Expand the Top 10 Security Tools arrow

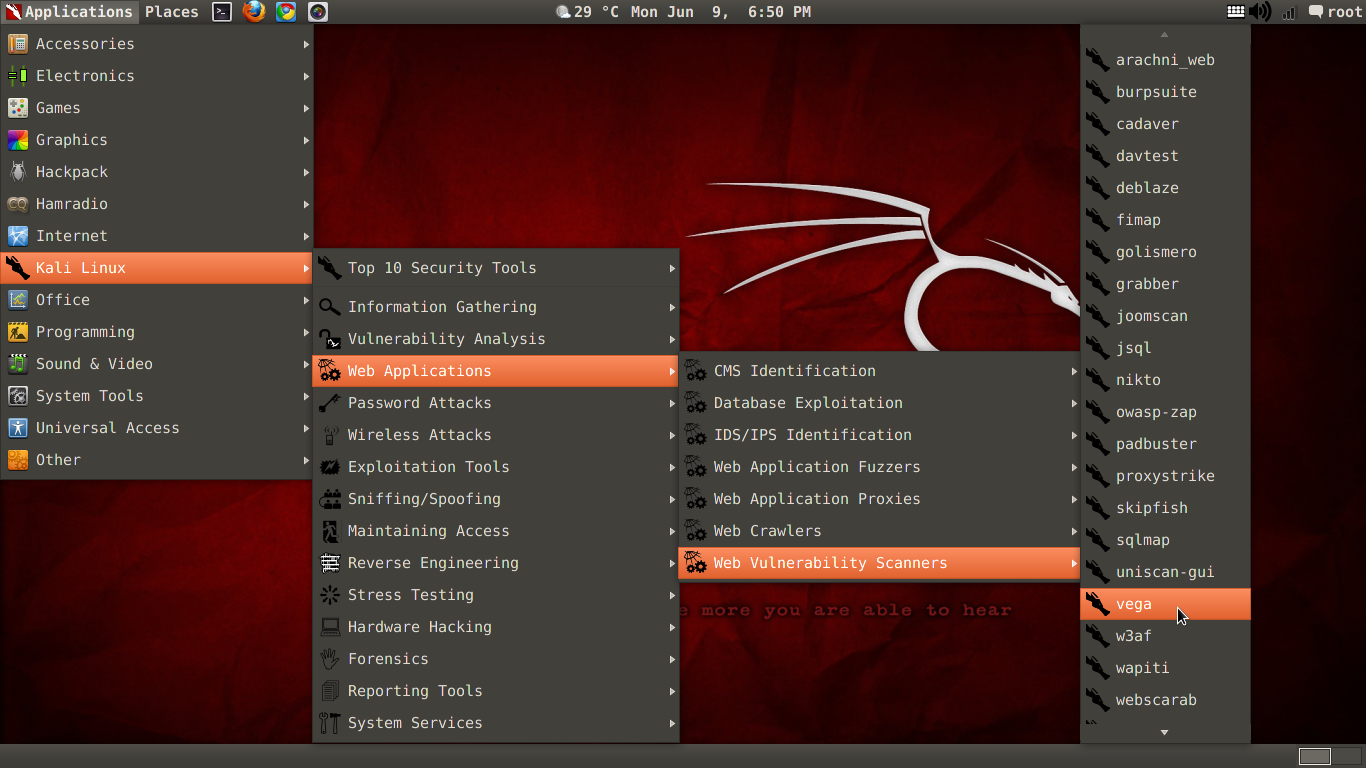(x=672, y=268)
